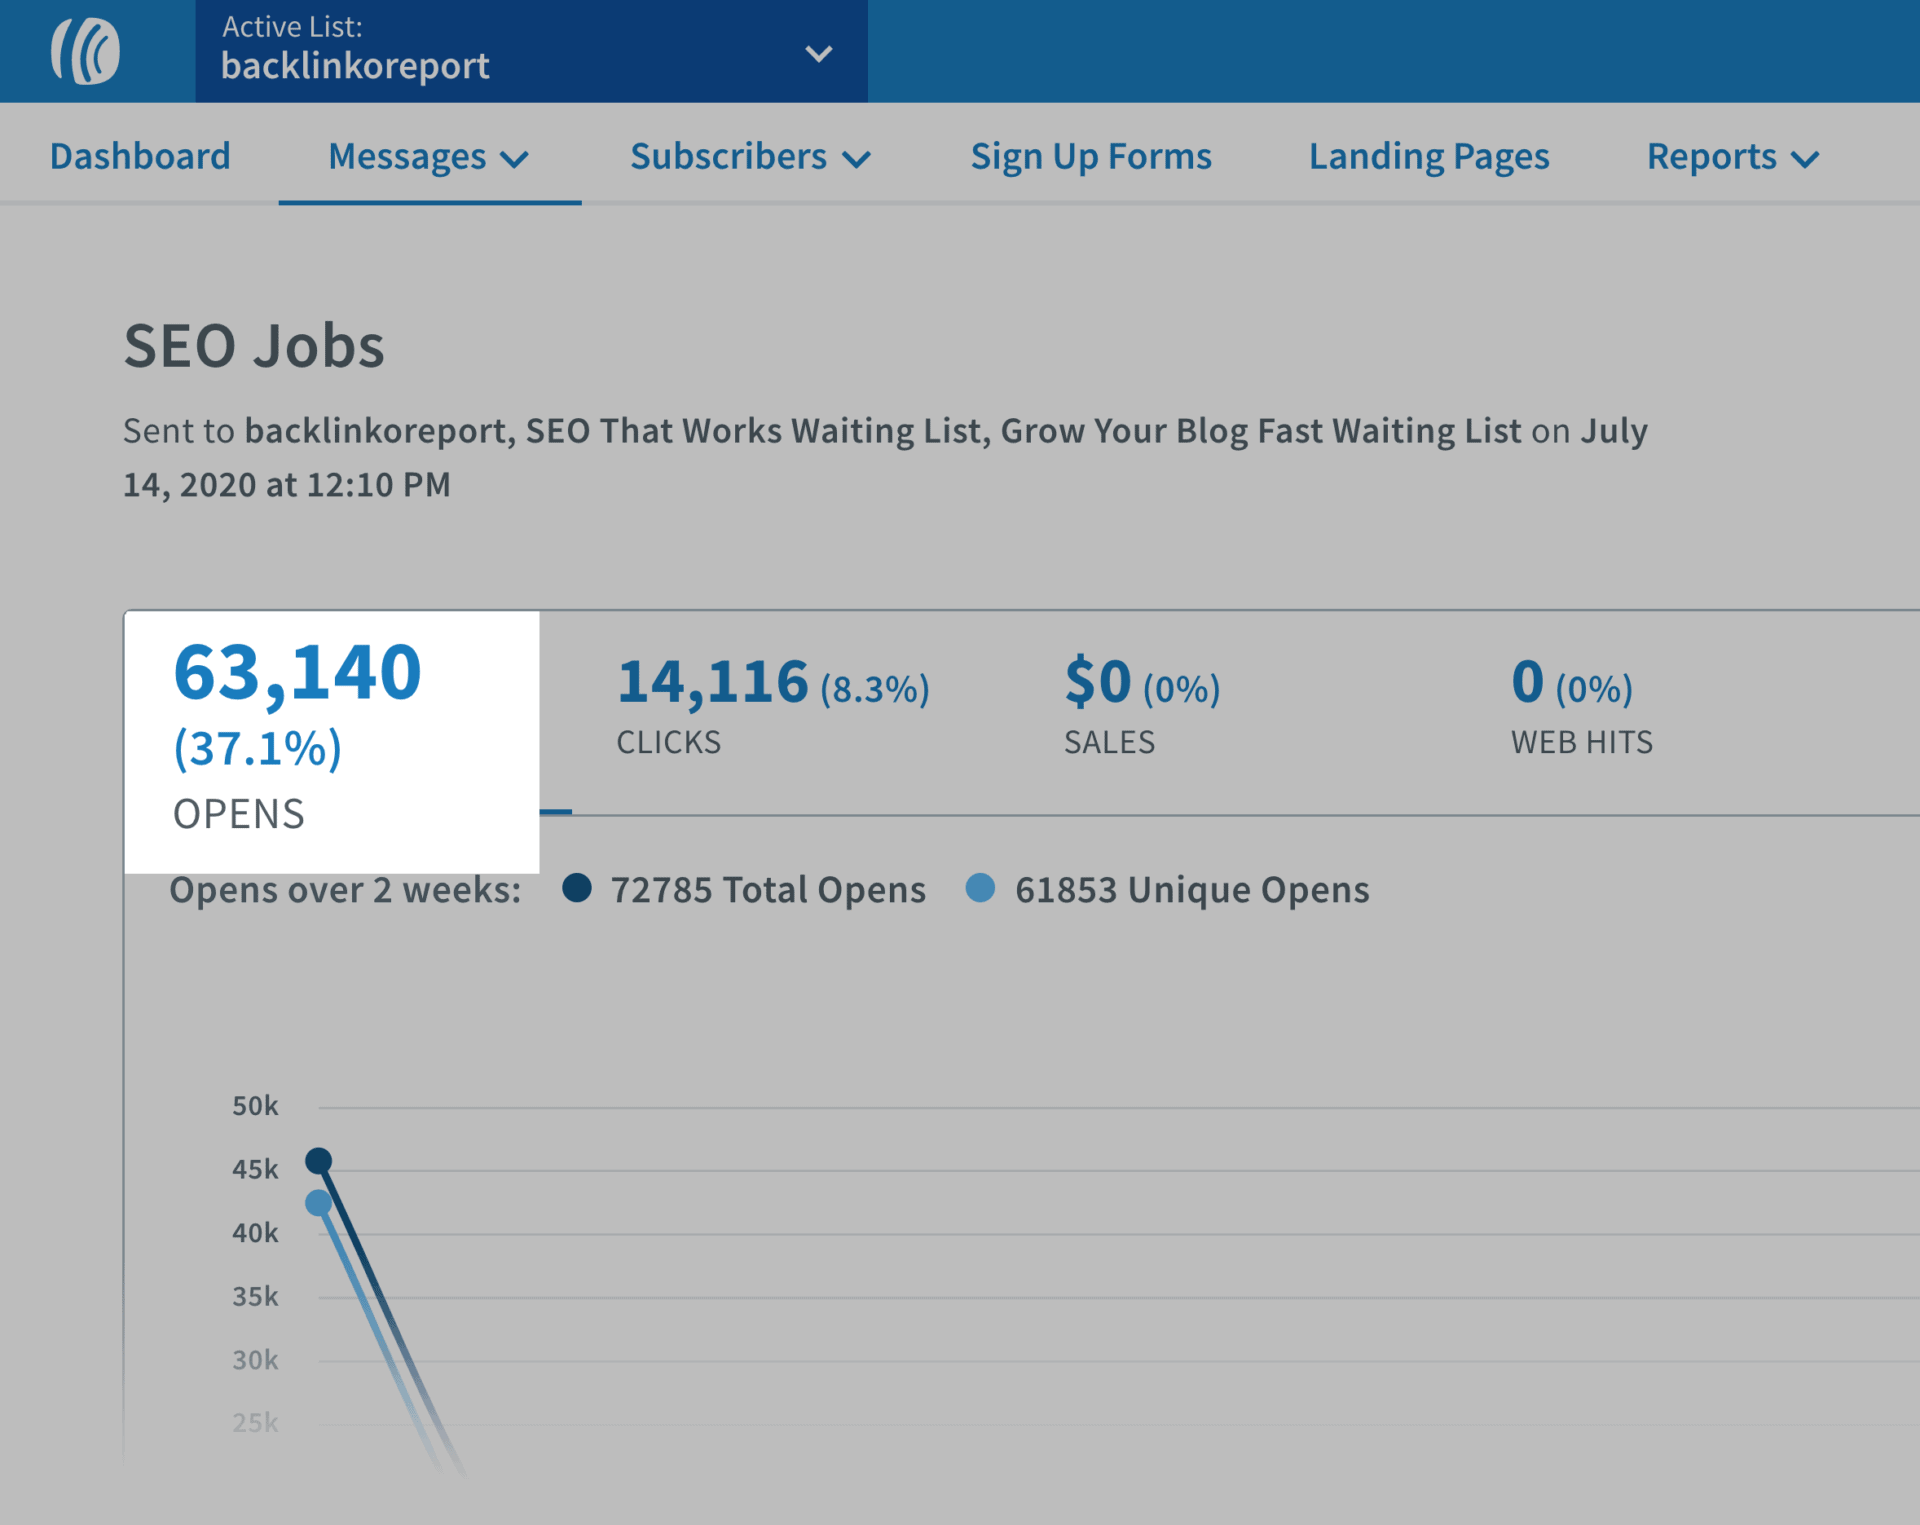Click the dark Total Opens data point
The image size is (1920, 1525).
[318, 1161]
